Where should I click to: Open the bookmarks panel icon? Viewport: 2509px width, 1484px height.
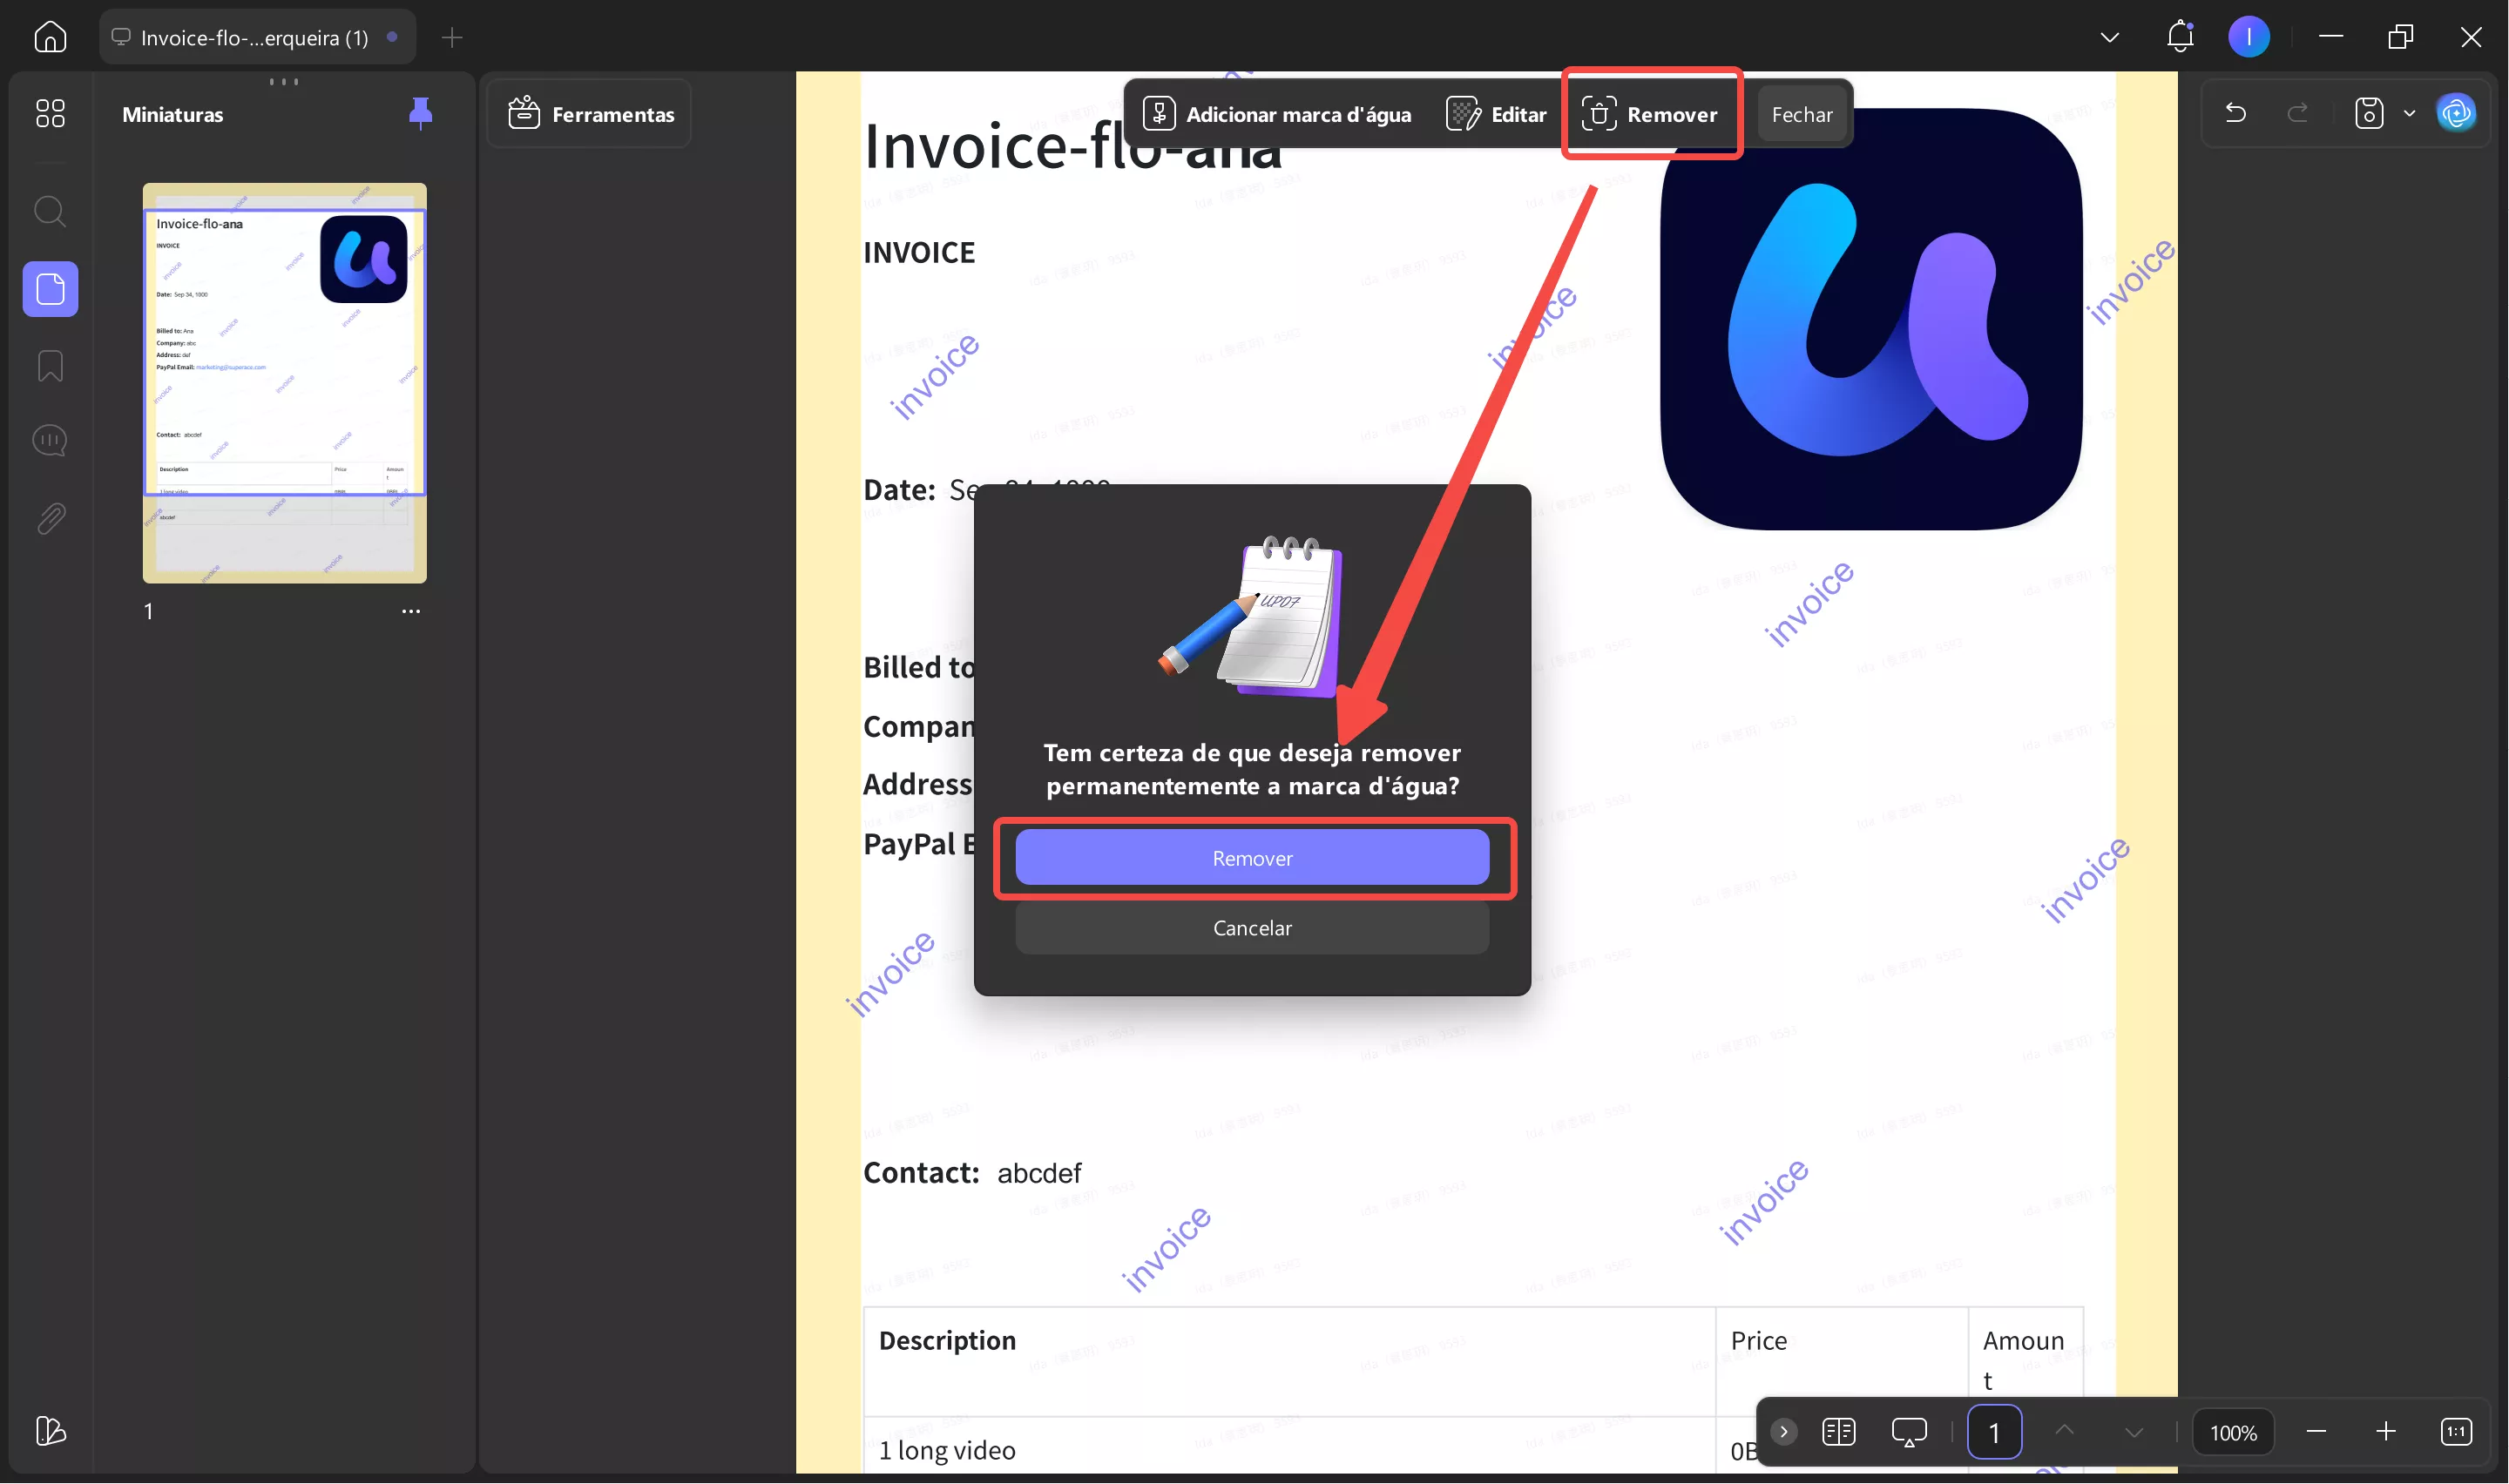pyautogui.click(x=50, y=366)
